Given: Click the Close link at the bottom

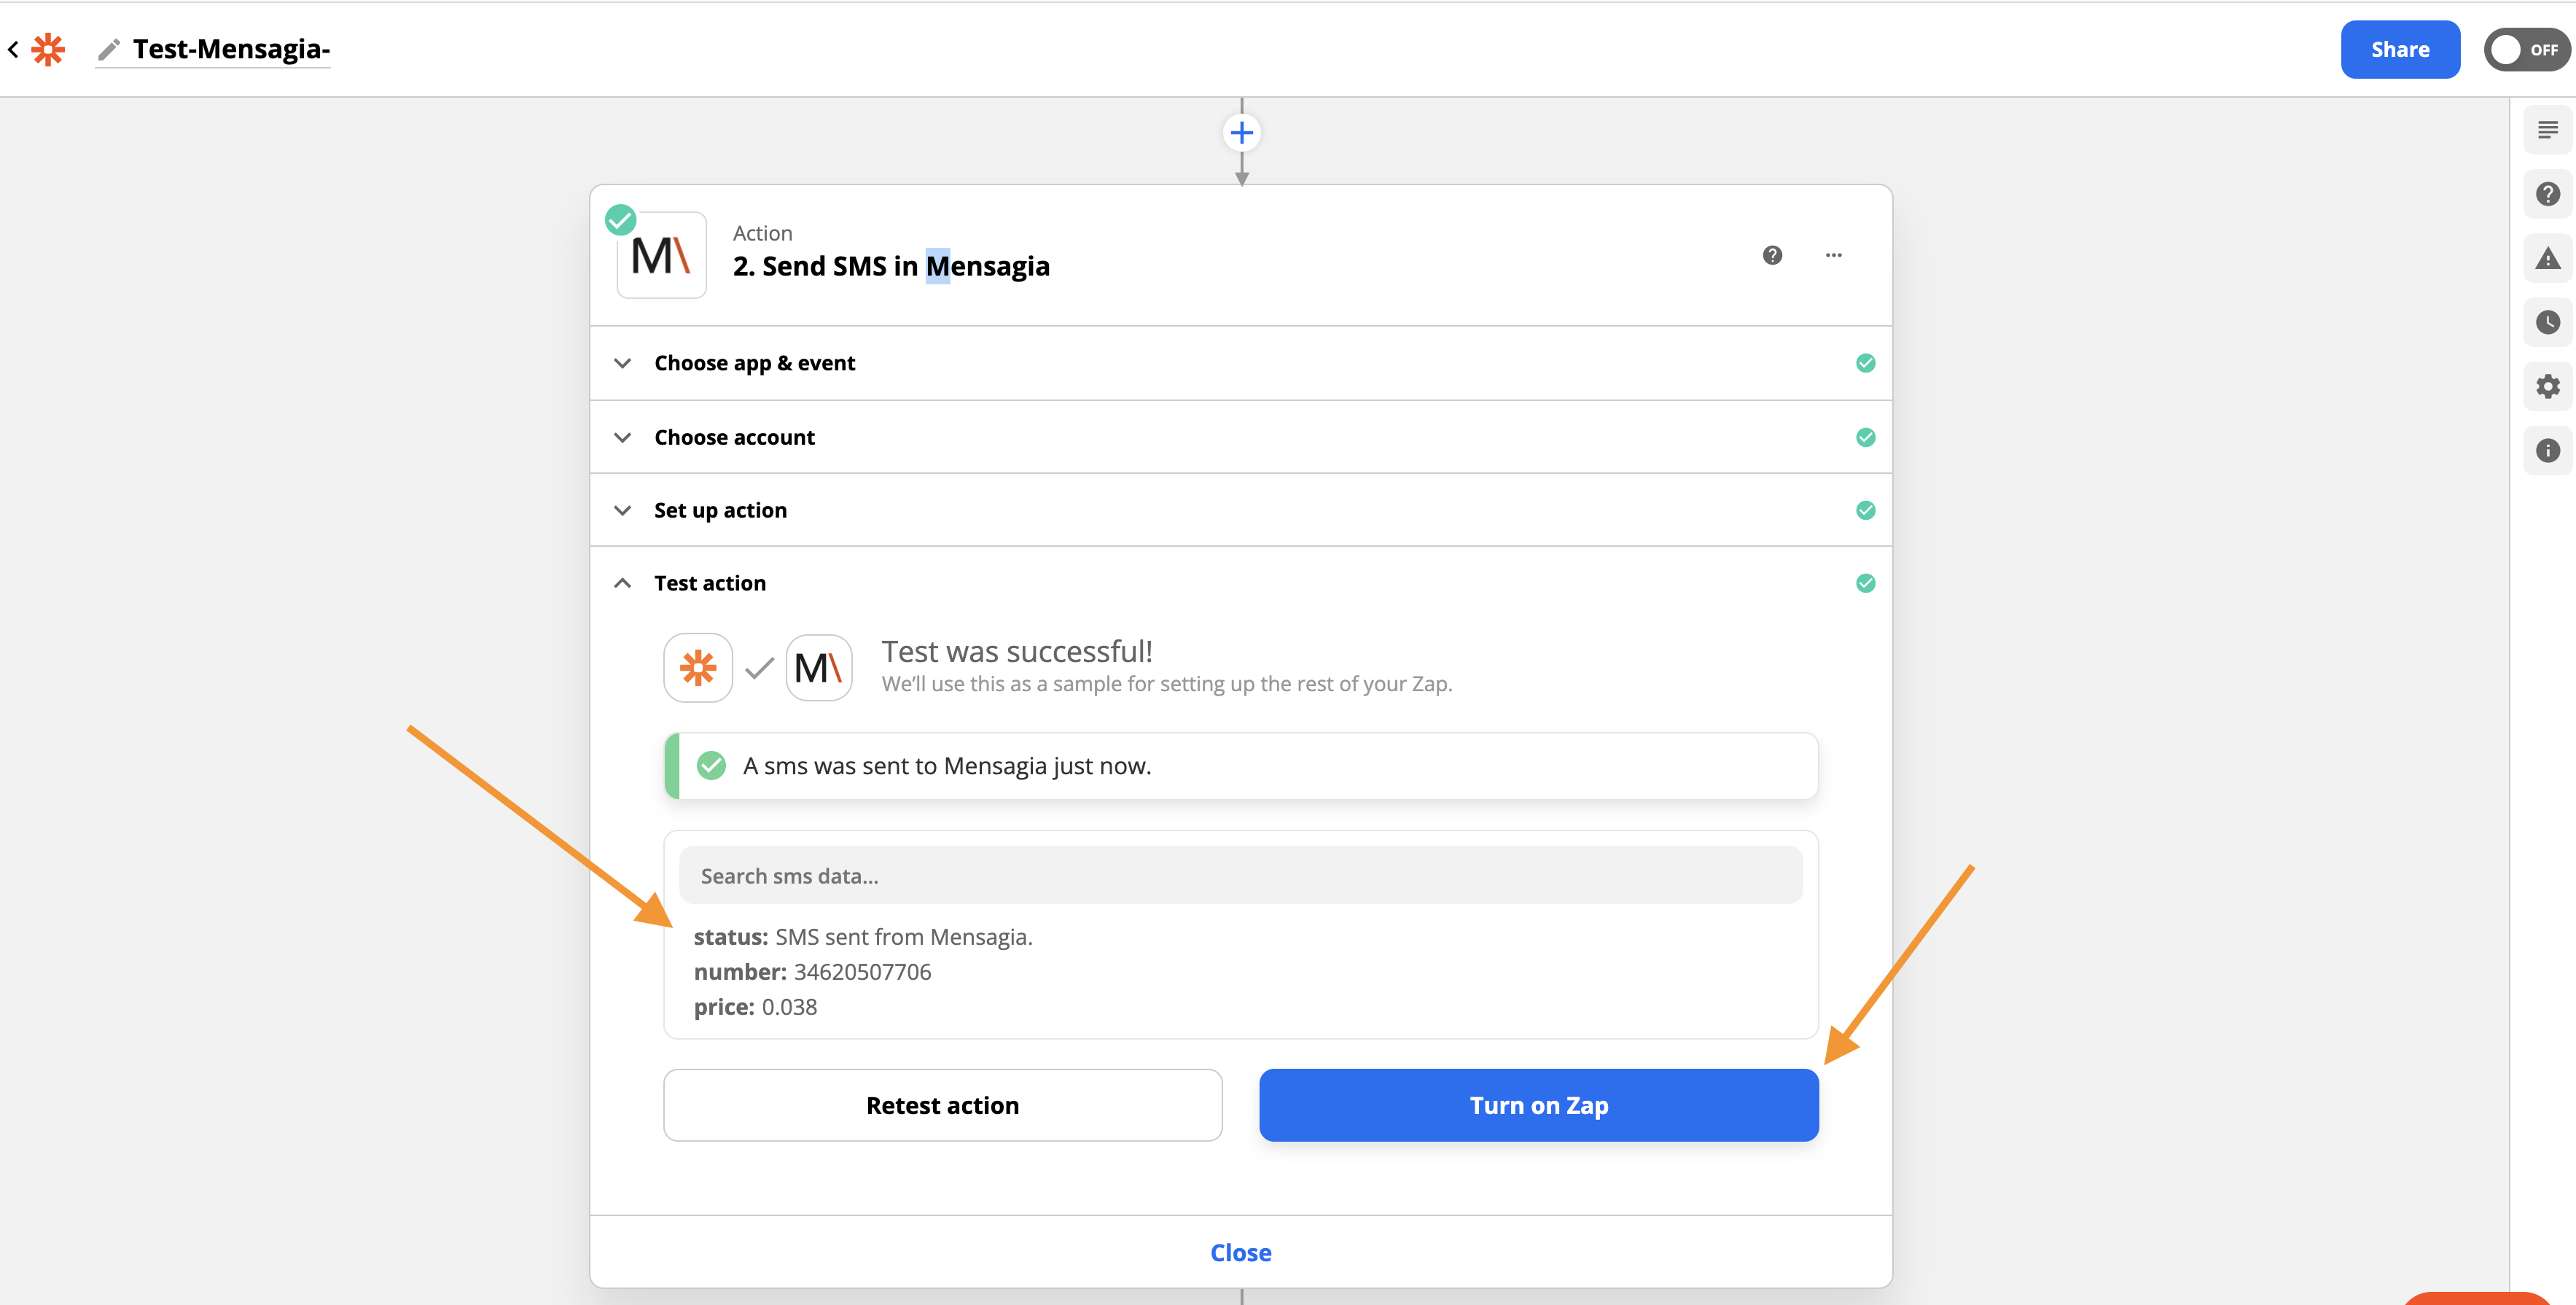Looking at the screenshot, I should tap(1240, 1252).
